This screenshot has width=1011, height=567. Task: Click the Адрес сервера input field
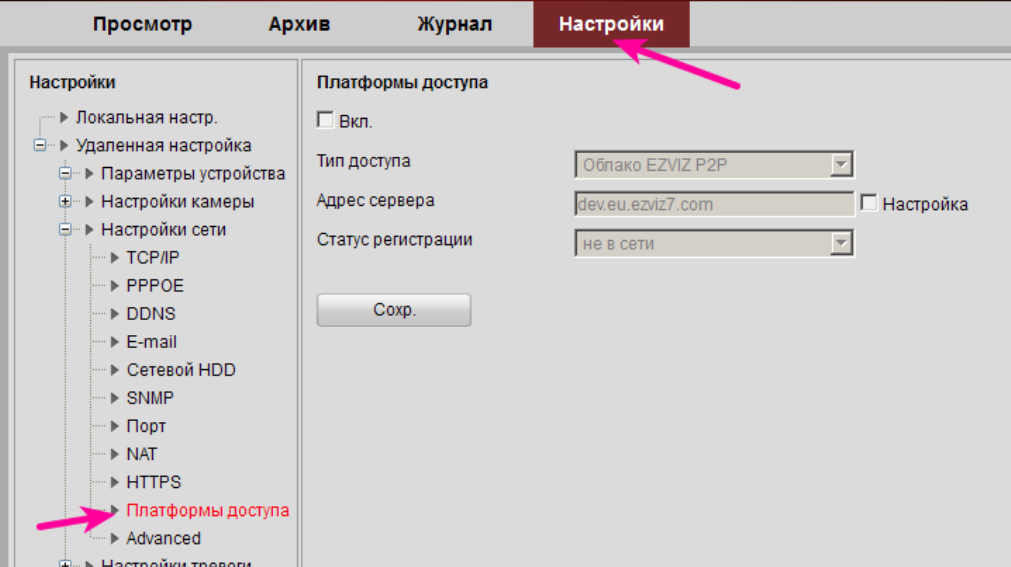click(x=714, y=204)
